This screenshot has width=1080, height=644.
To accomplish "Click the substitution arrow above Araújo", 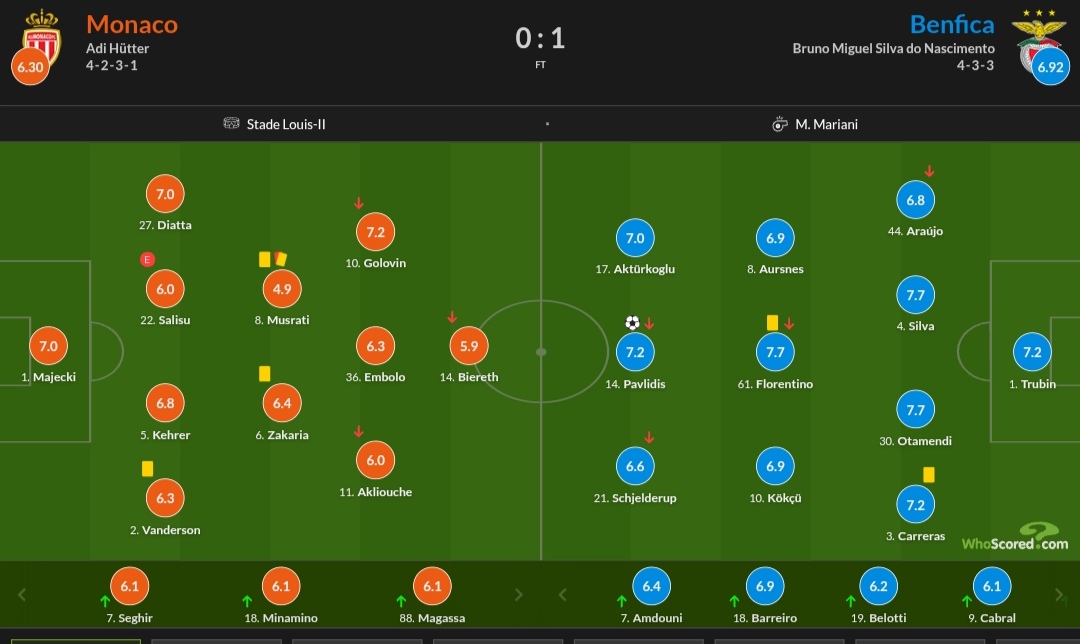I will click(x=929, y=171).
